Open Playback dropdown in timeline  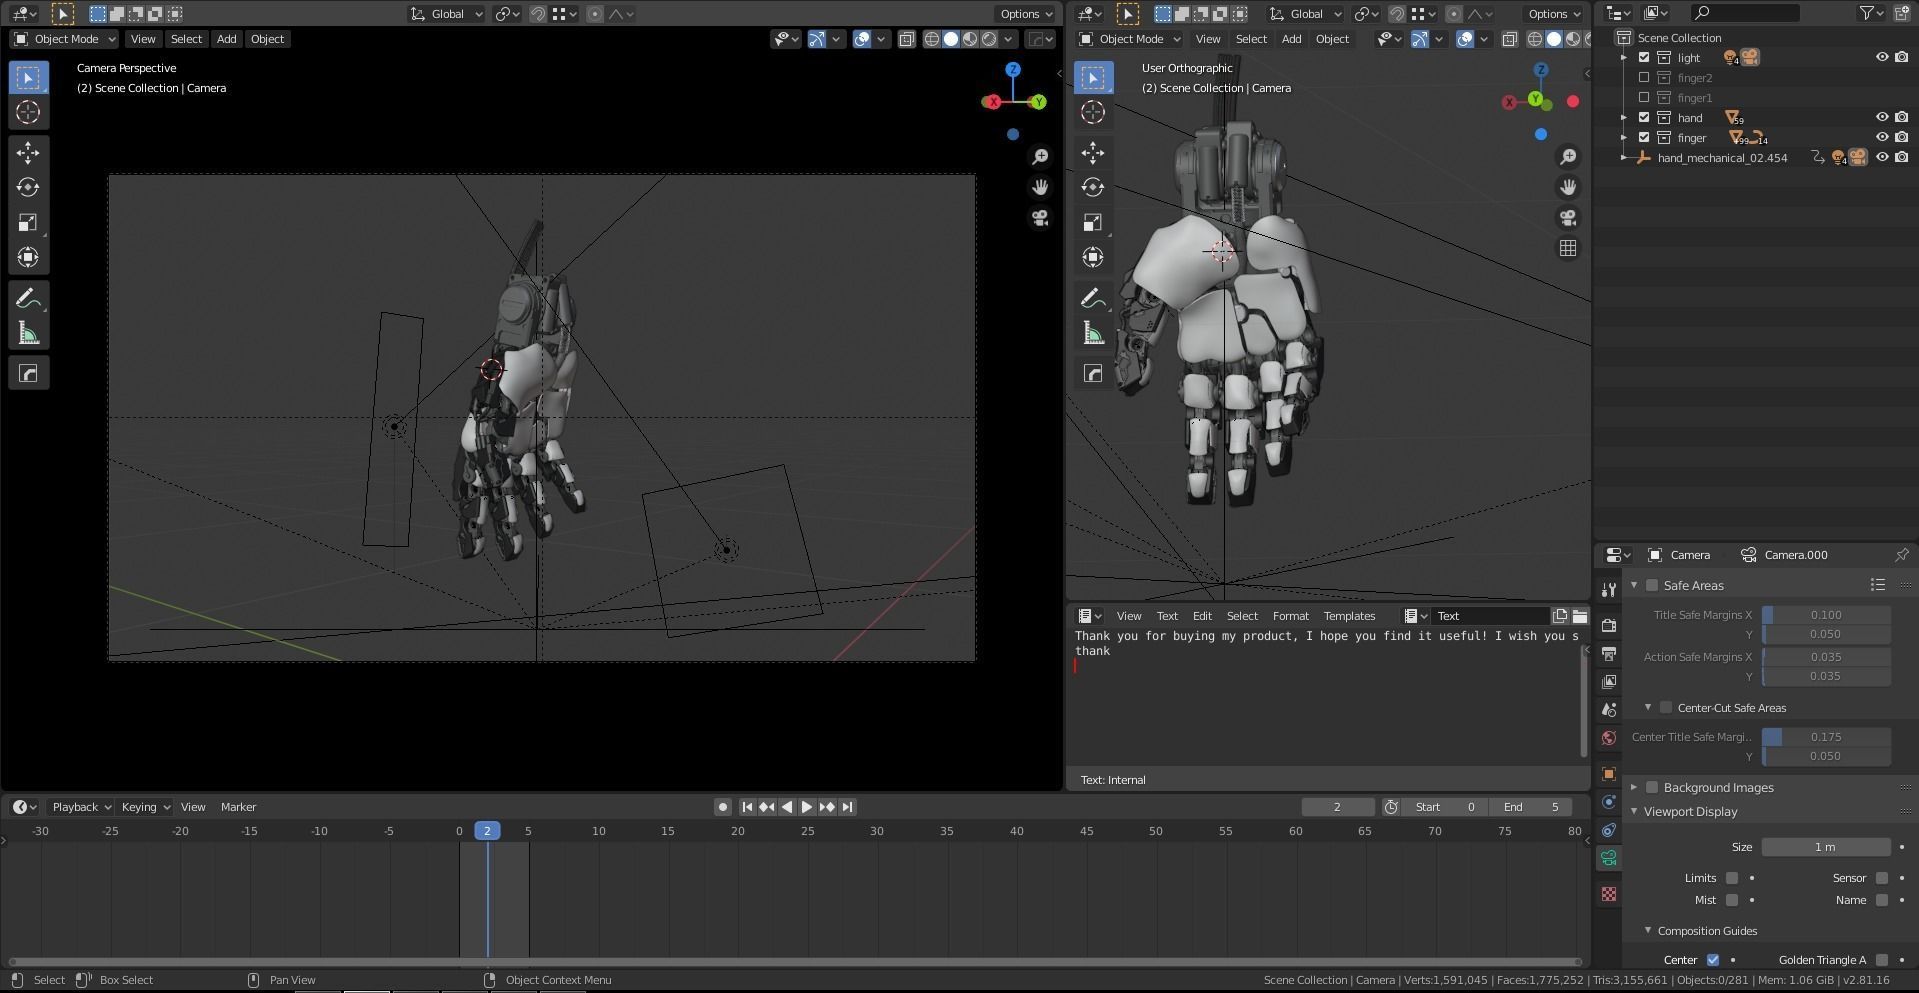click(x=81, y=807)
